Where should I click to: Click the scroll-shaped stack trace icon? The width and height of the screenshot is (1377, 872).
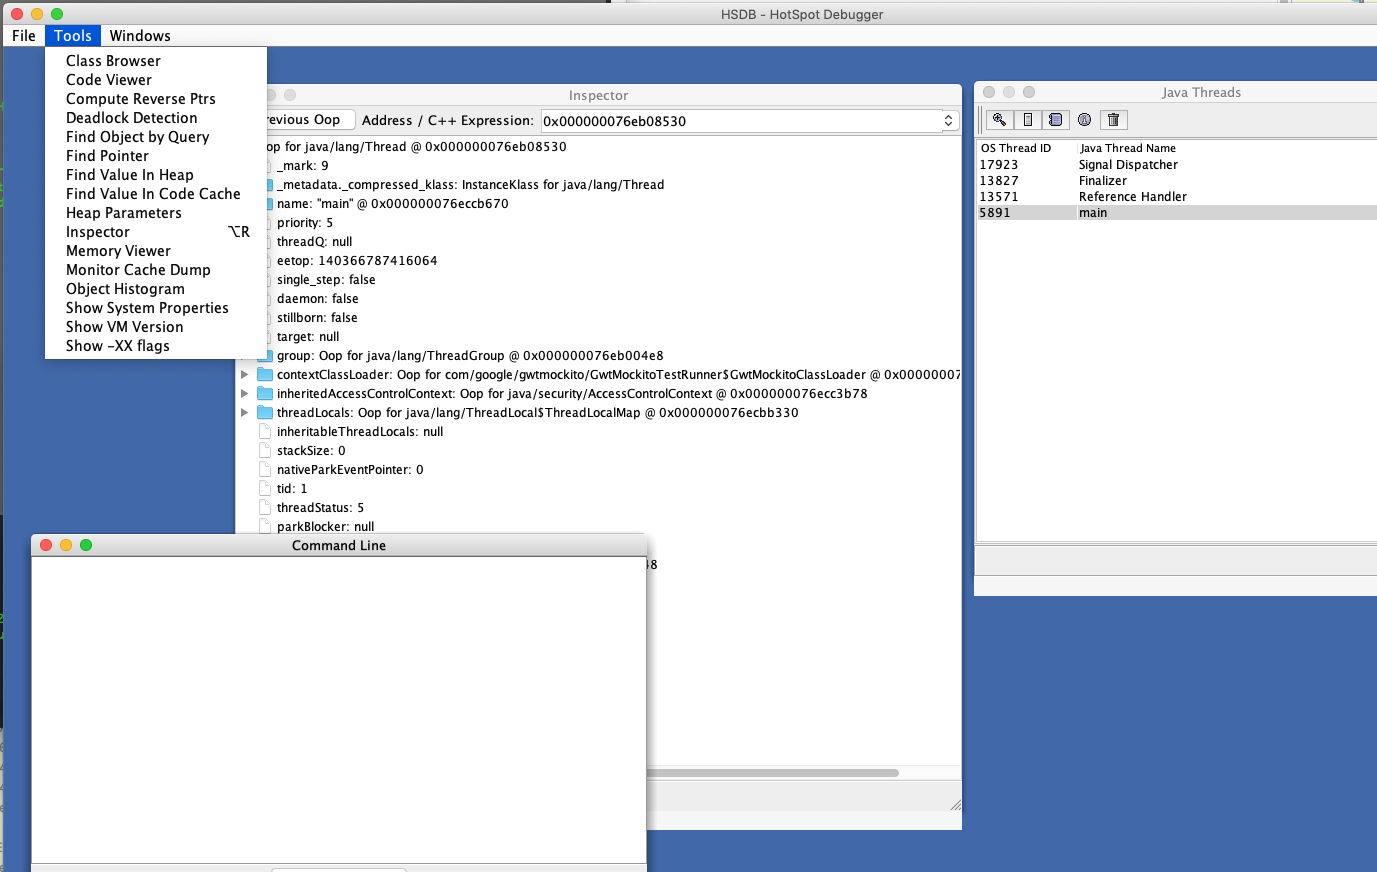(x=1055, y=120)
